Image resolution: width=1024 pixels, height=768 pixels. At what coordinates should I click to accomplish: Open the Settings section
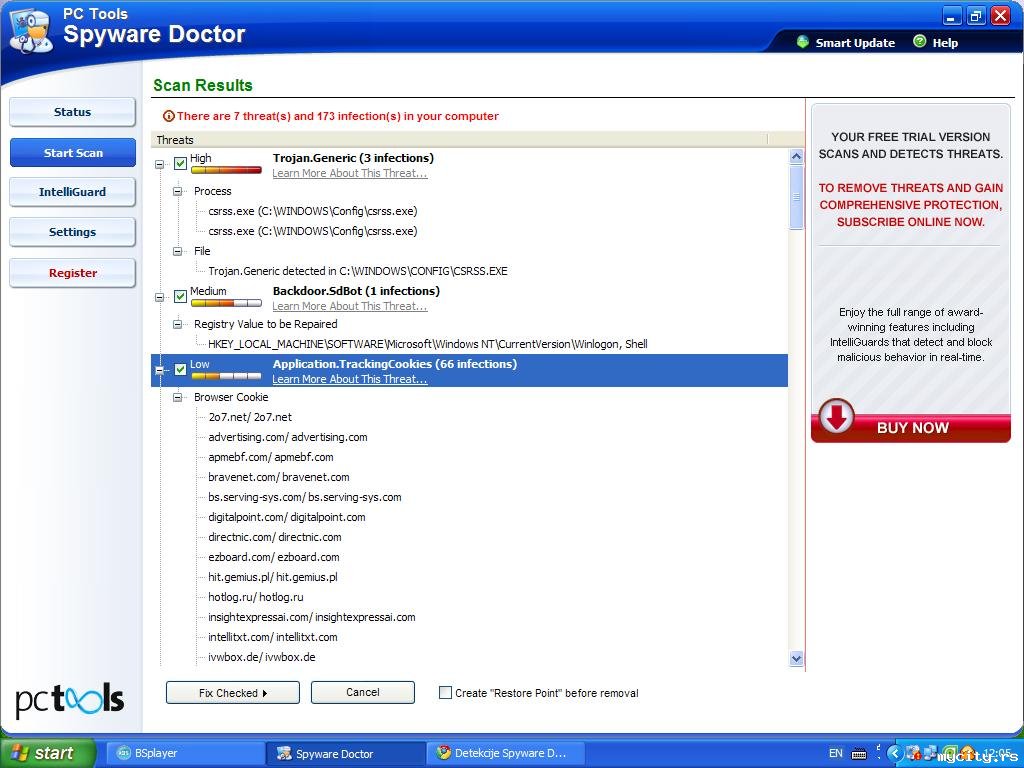coord(72,232)
